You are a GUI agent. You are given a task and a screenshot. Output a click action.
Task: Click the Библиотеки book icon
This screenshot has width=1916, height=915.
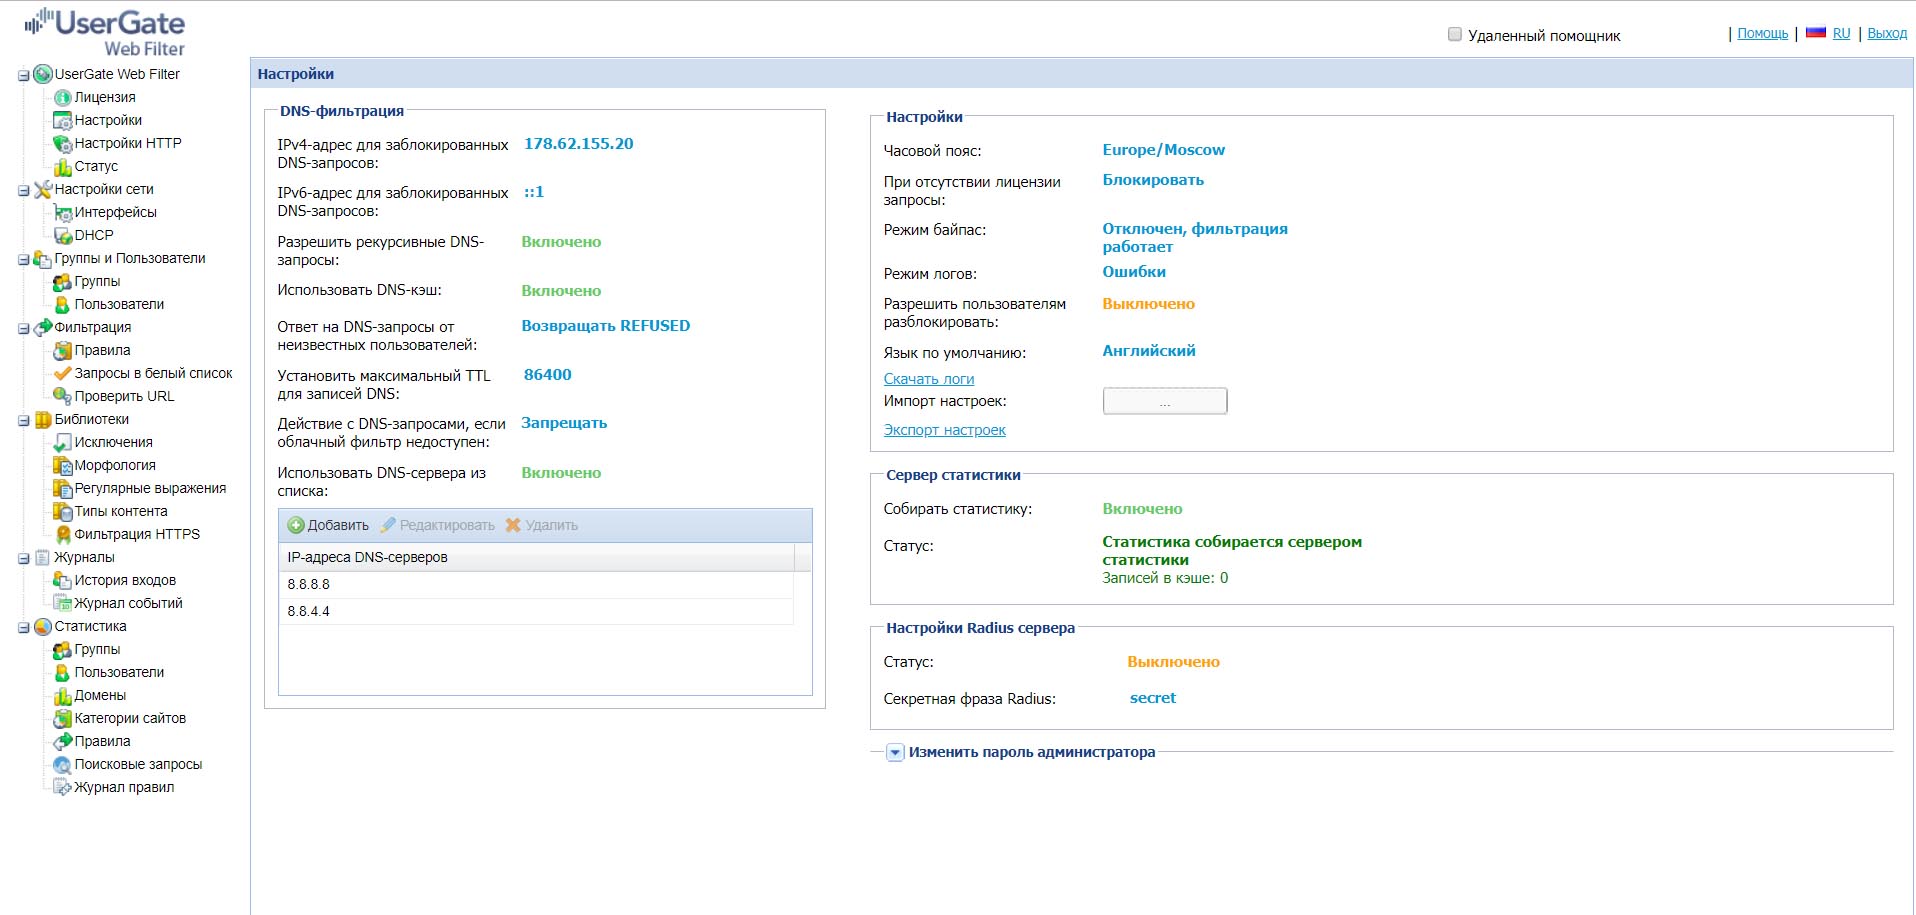43,419
